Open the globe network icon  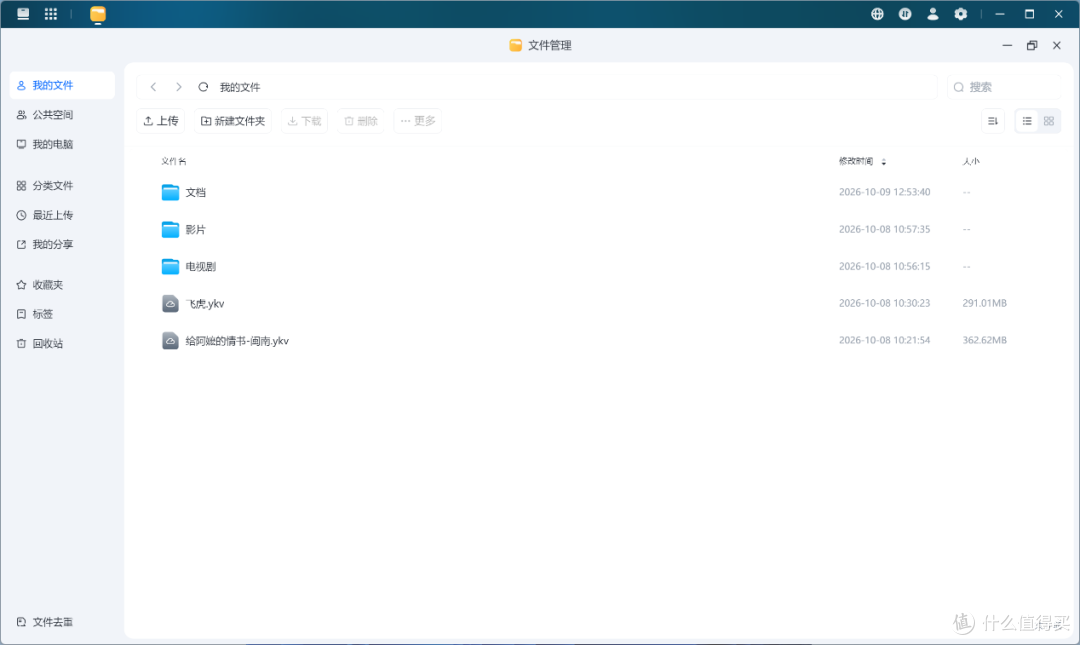[x=877, y=14]
